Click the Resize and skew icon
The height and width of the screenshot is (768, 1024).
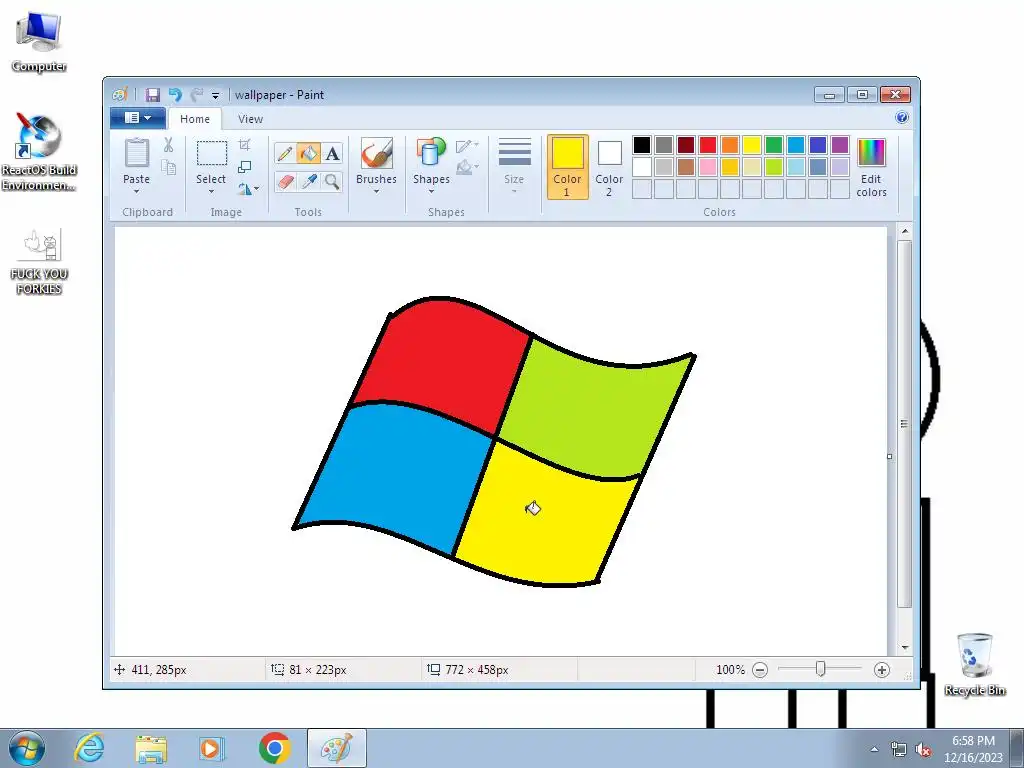point(244,167)
